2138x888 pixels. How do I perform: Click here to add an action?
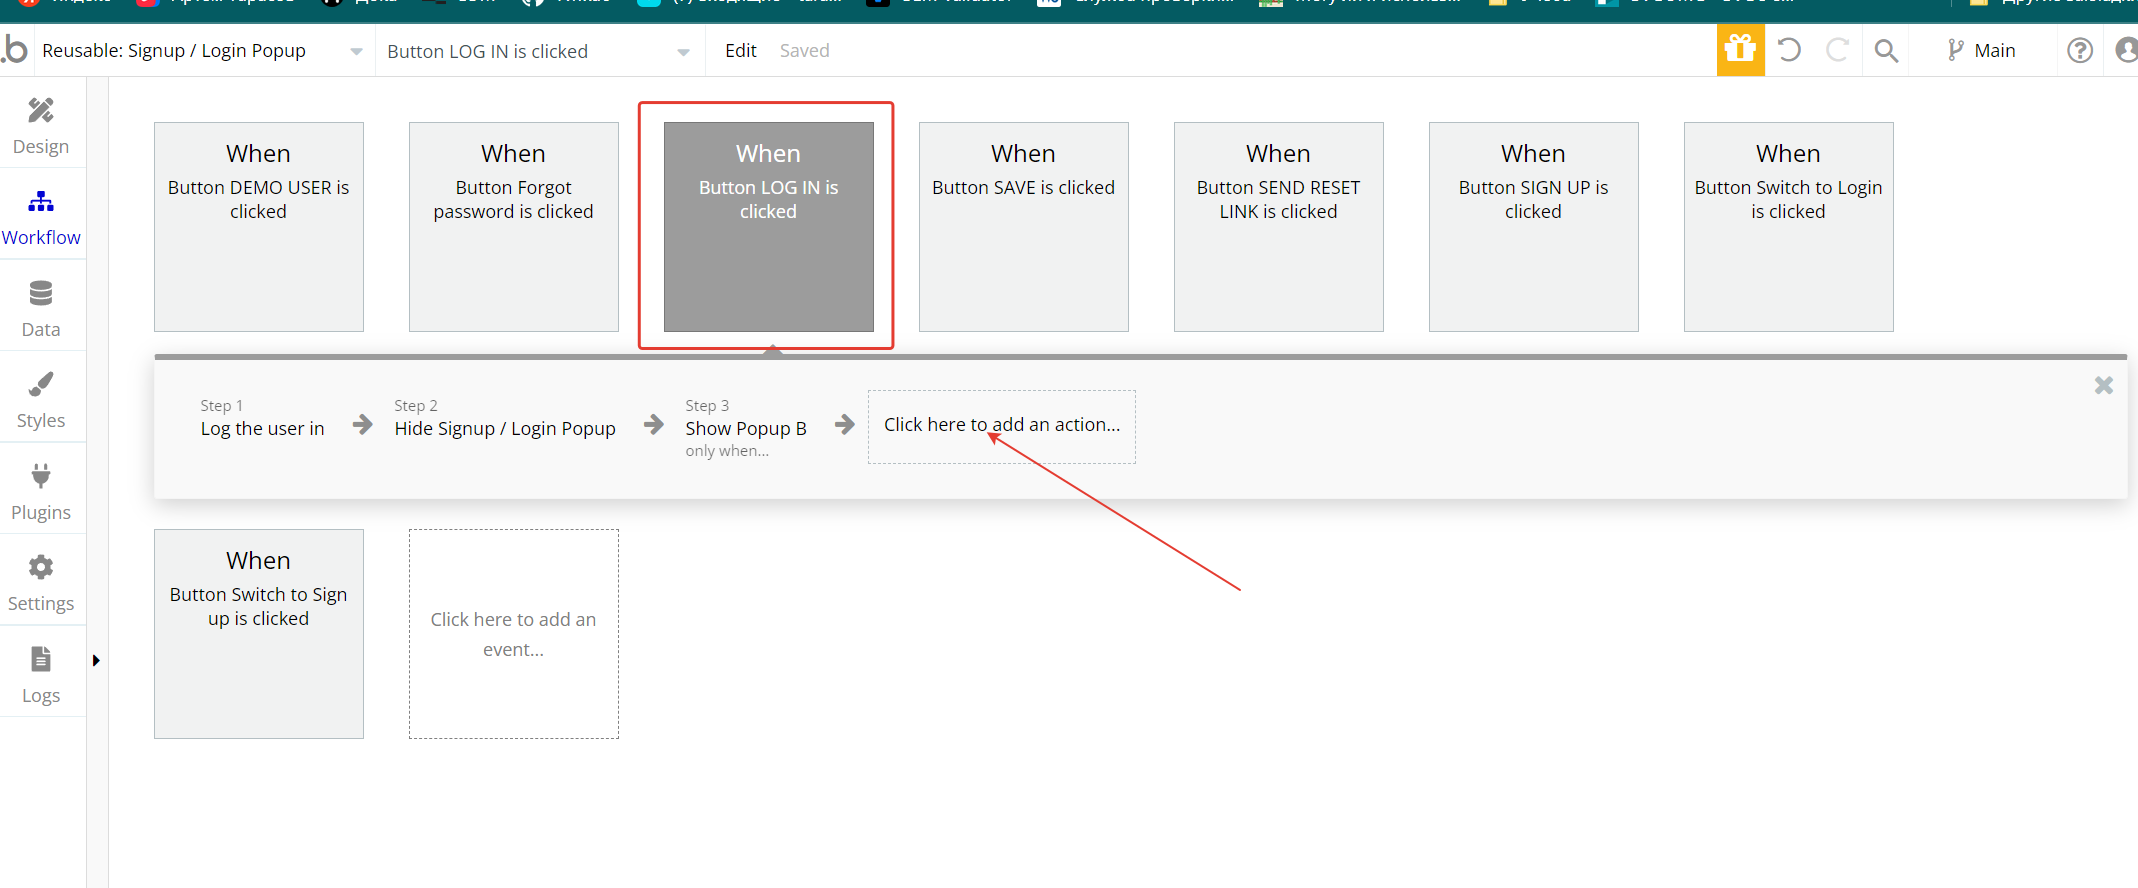coord(1001,426)
